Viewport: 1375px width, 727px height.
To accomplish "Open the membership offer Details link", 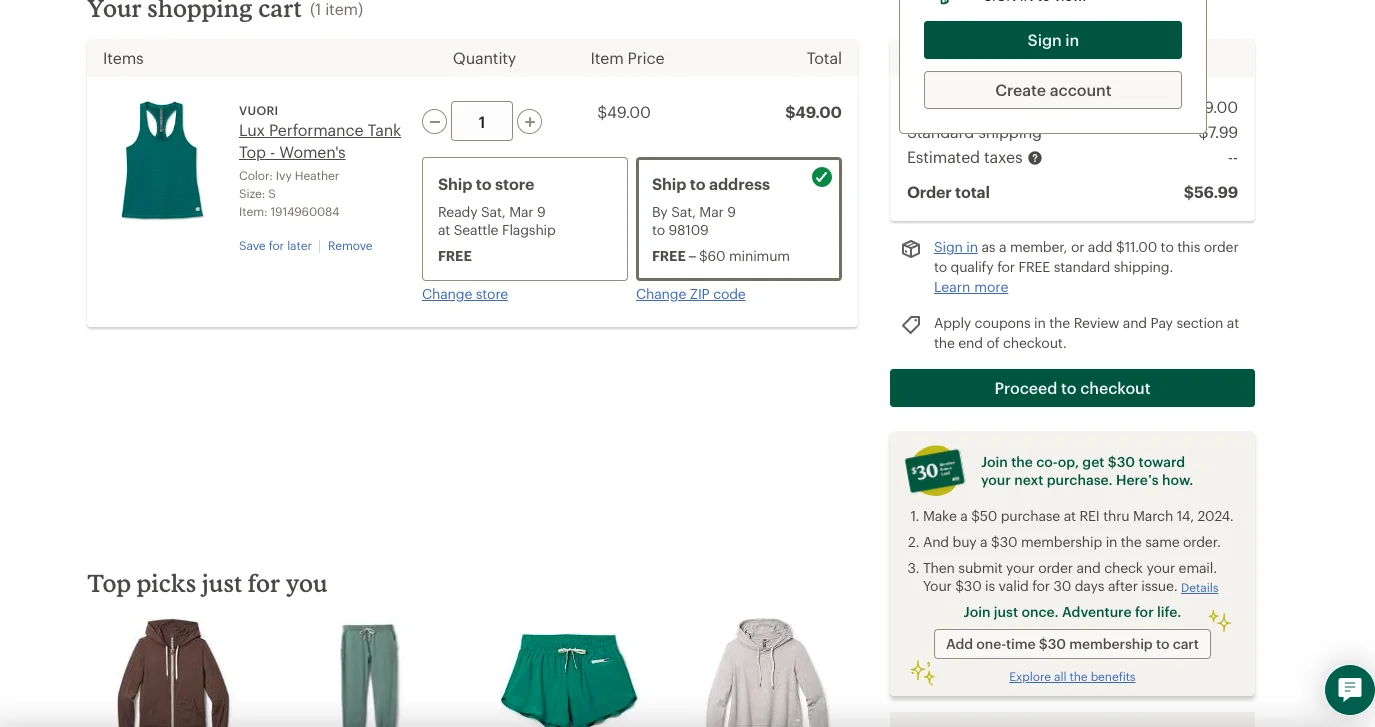I will pyautogui.click(x=1200, y=588).
